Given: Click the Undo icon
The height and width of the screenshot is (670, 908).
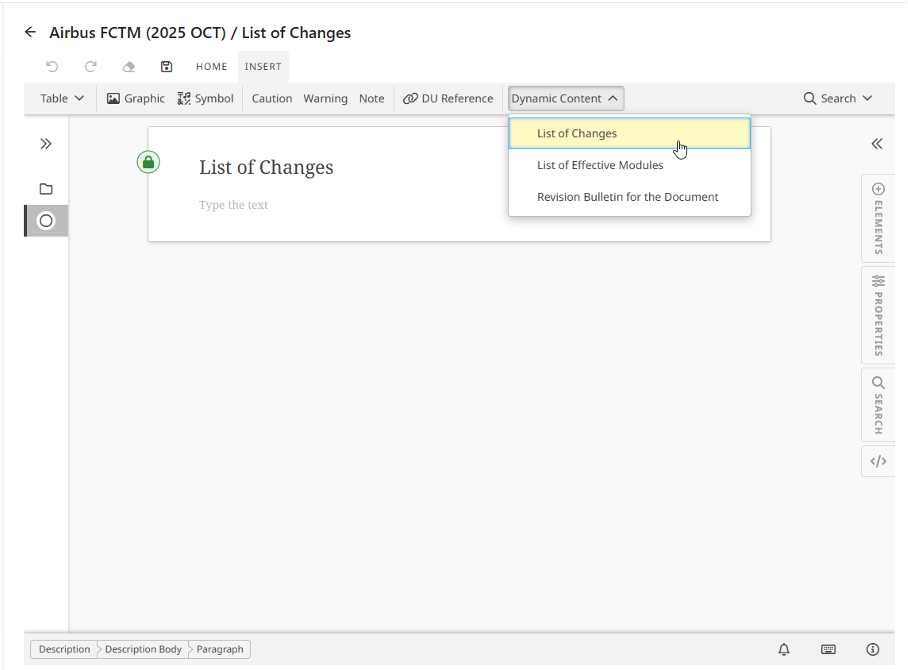Looking at the screenshot, I should pyautogui.click(x=52, y=67).
